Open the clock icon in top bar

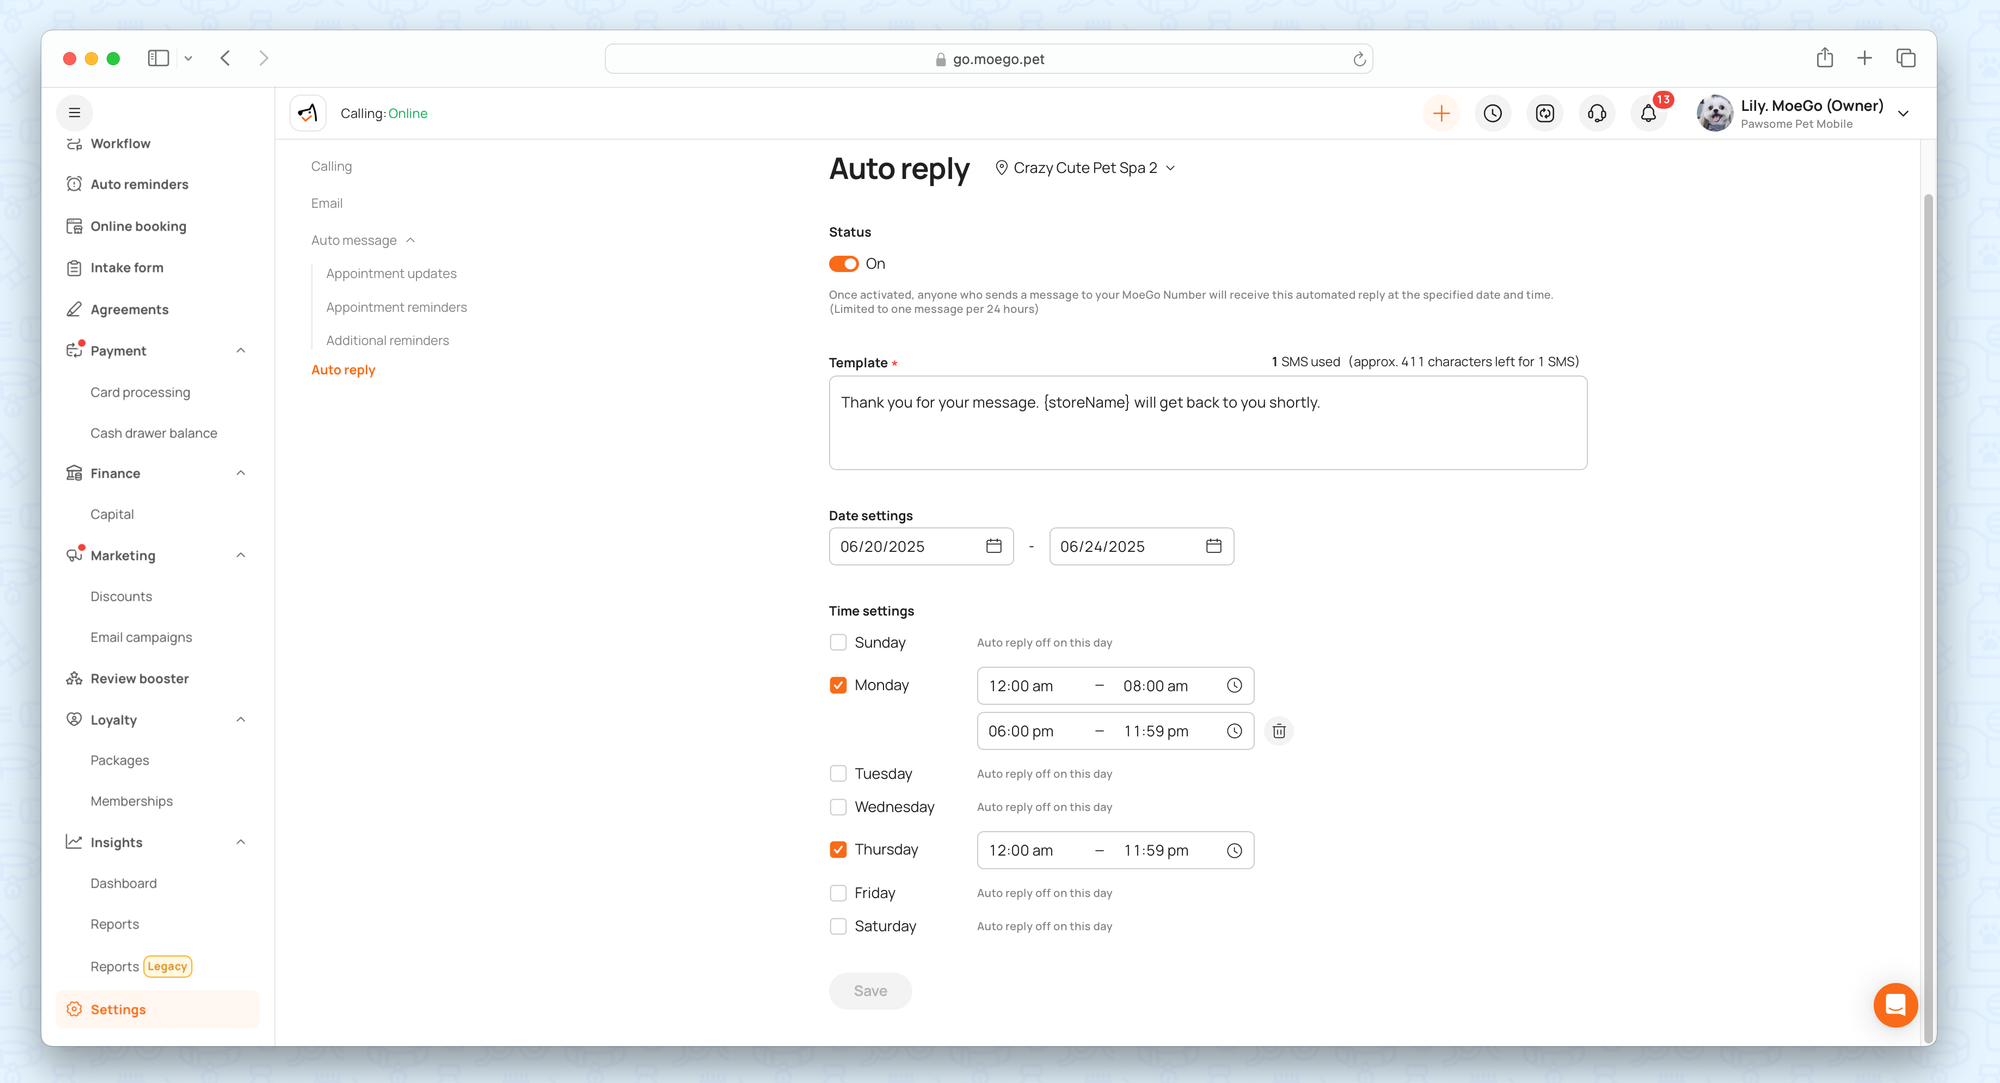click(x=1493, y=114)
